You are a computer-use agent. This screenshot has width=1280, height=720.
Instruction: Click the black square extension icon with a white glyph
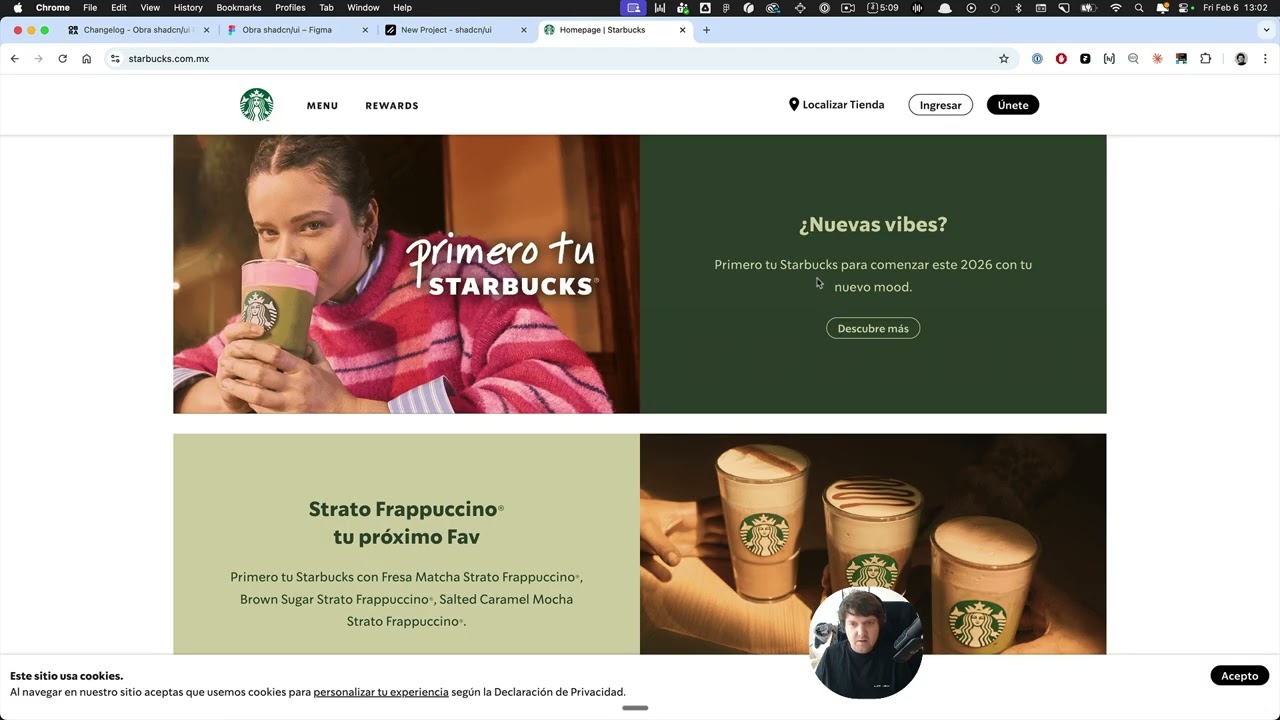tap(1085, 59)
